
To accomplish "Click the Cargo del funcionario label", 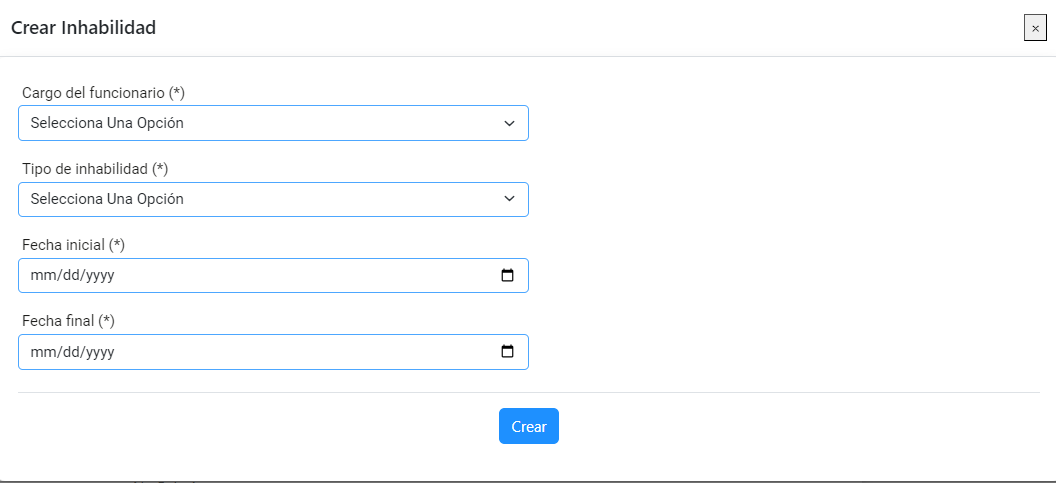I will point(103,93).
